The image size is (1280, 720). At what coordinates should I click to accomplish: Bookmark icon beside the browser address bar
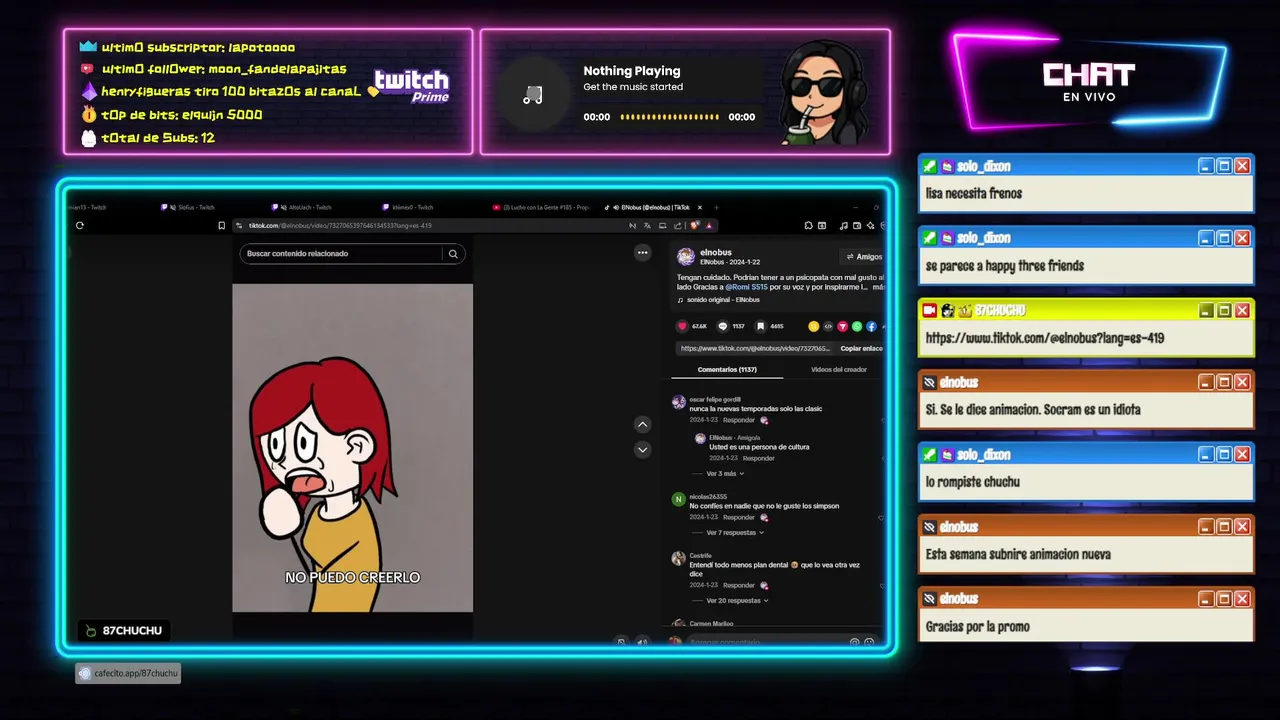[221, 225]
